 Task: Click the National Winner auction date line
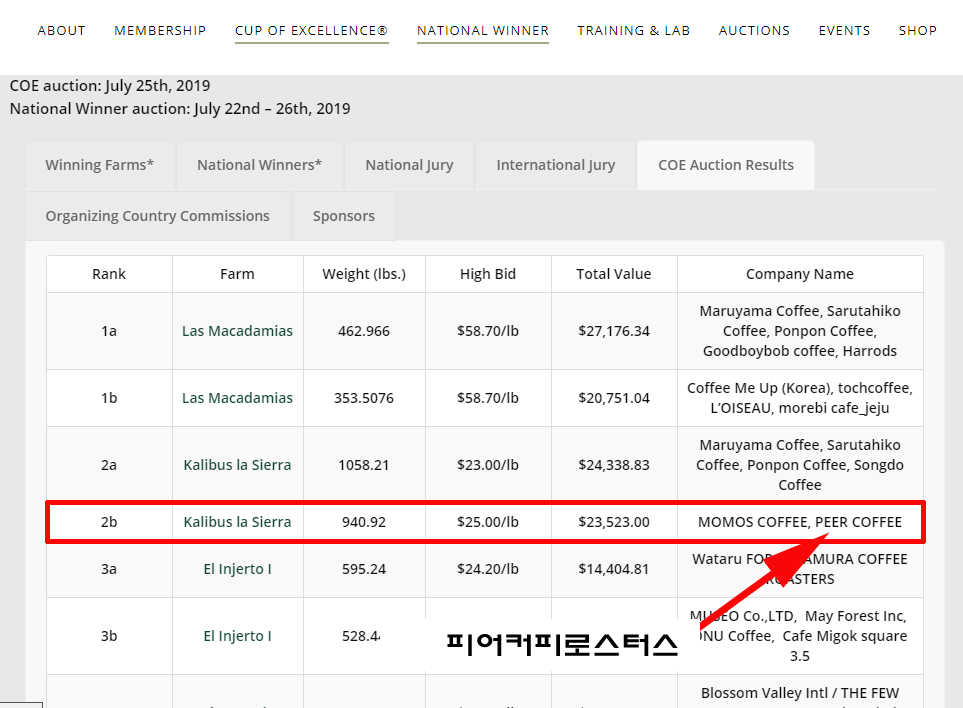click(x=180, y=109)
